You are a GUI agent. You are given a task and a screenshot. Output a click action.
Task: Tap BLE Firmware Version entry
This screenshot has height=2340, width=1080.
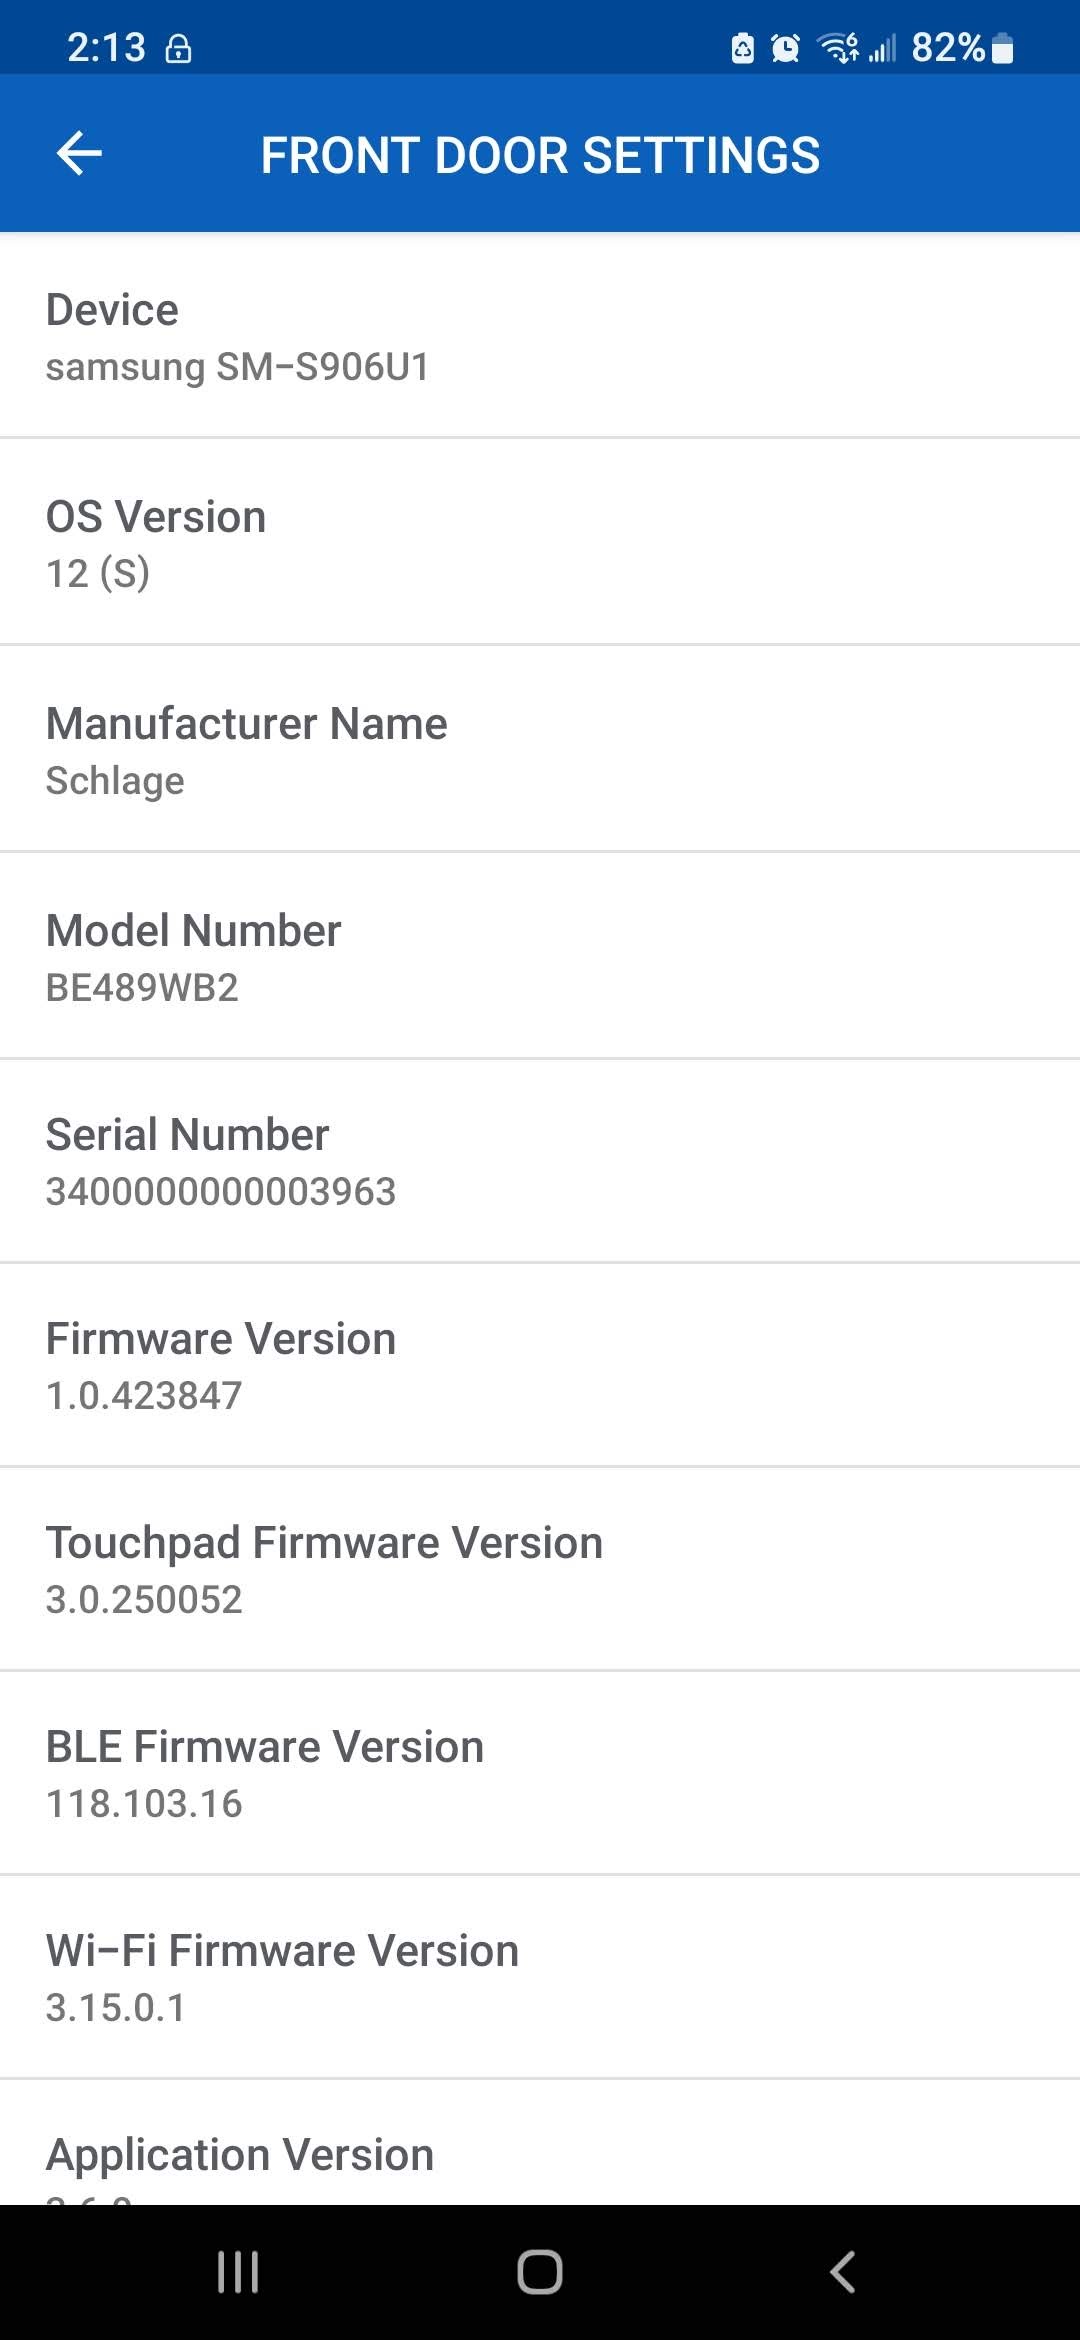540,1774
